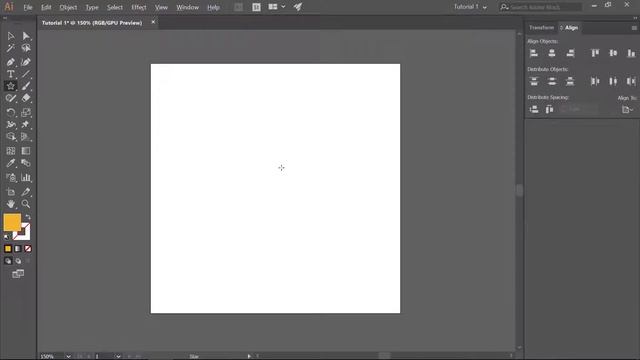Screen dimensions: 640x360
Task: Open the Effect menu
Action: (139, 7)
